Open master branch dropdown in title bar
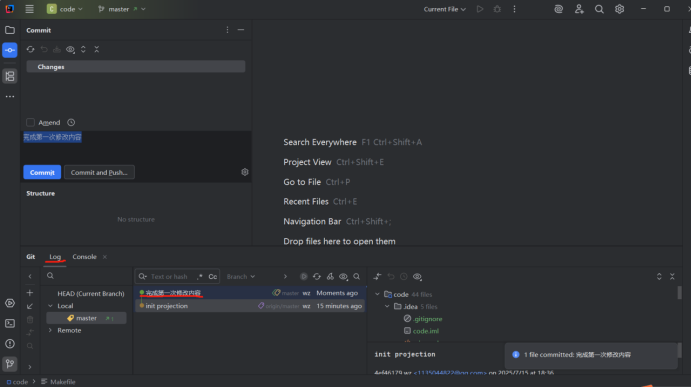This screenshot has height=387, width=691. click(122, 9)
